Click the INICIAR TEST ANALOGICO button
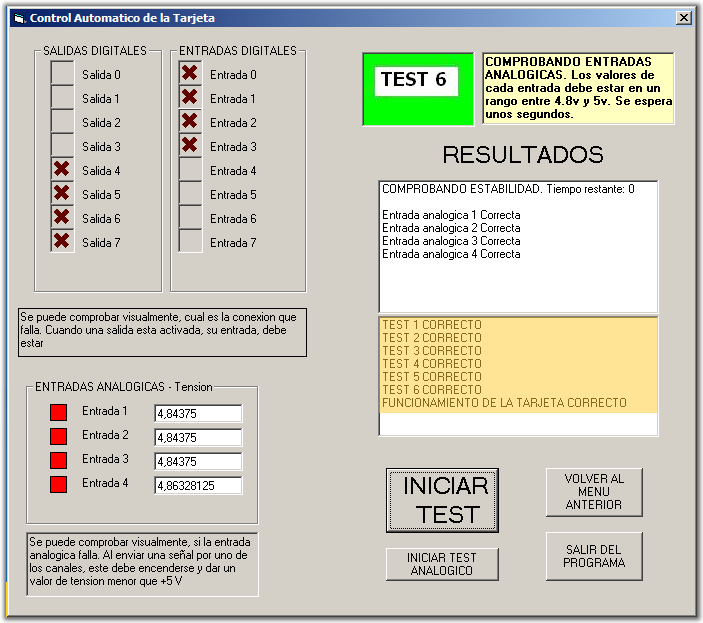 (x=442, y=564)
